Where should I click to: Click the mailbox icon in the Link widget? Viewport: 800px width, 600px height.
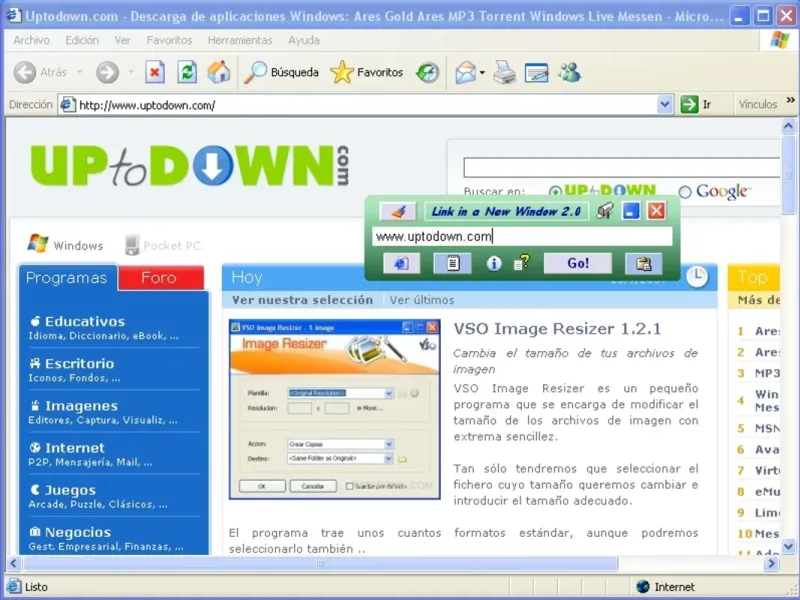point(605,211)
